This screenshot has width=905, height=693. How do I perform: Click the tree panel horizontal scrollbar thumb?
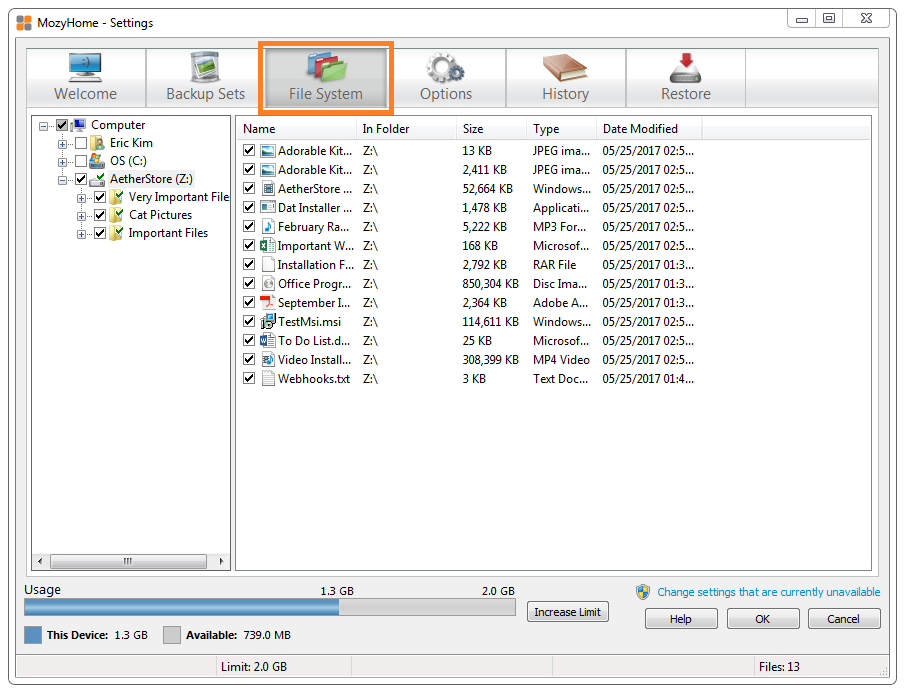pos(128,561)
